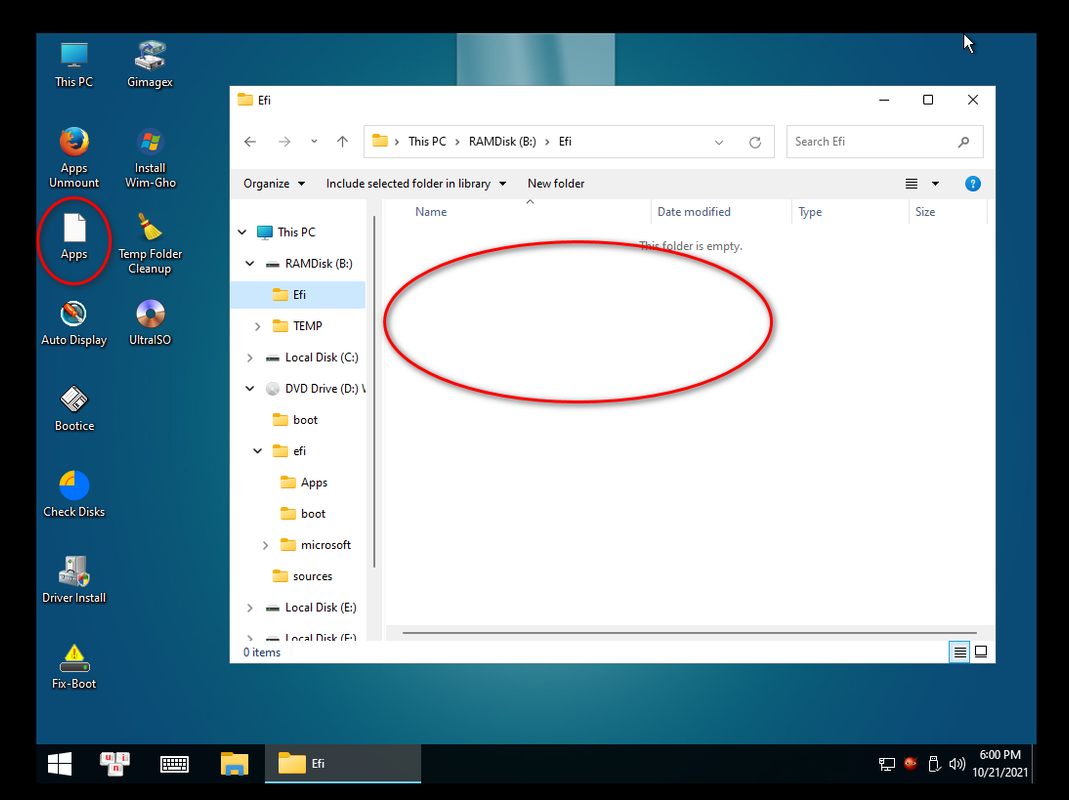The image size is (1069, 800).
Task: Open Fix-Boot desktop shortcut
Action: 74,667
